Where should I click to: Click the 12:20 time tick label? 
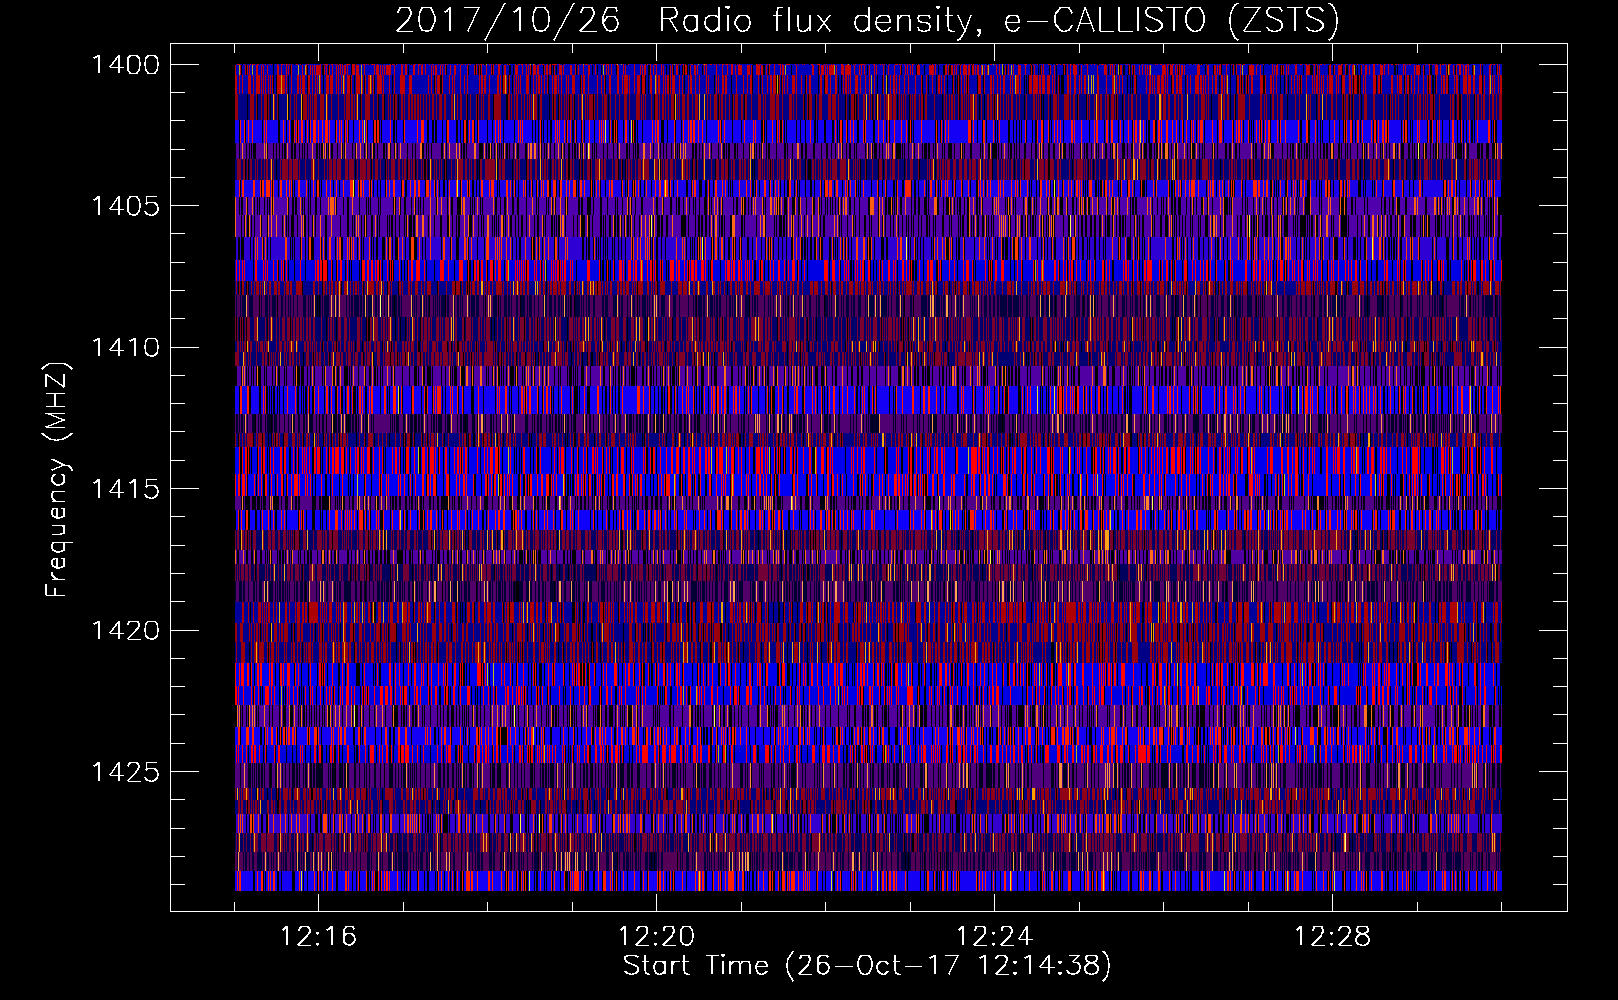tap(656, 937)
